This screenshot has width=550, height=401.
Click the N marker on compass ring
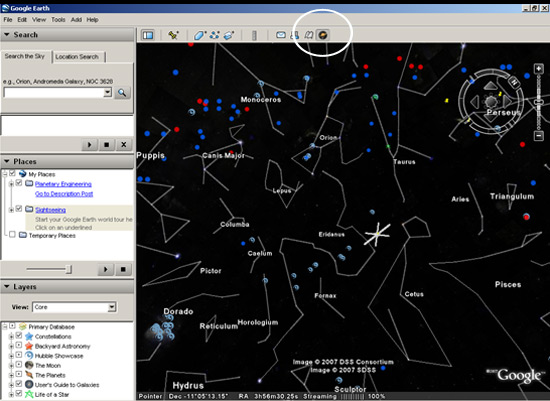[x=514, y=82]
